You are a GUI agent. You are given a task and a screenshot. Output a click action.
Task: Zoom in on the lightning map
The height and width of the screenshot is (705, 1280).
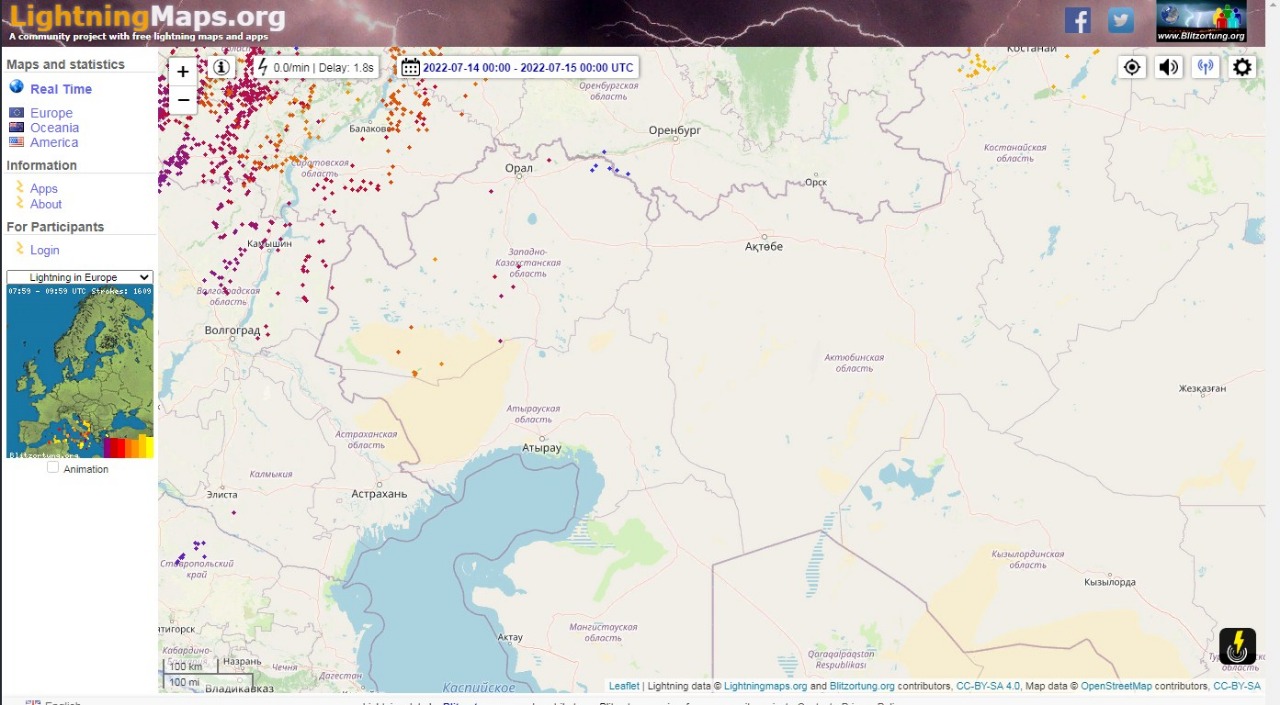183,72
